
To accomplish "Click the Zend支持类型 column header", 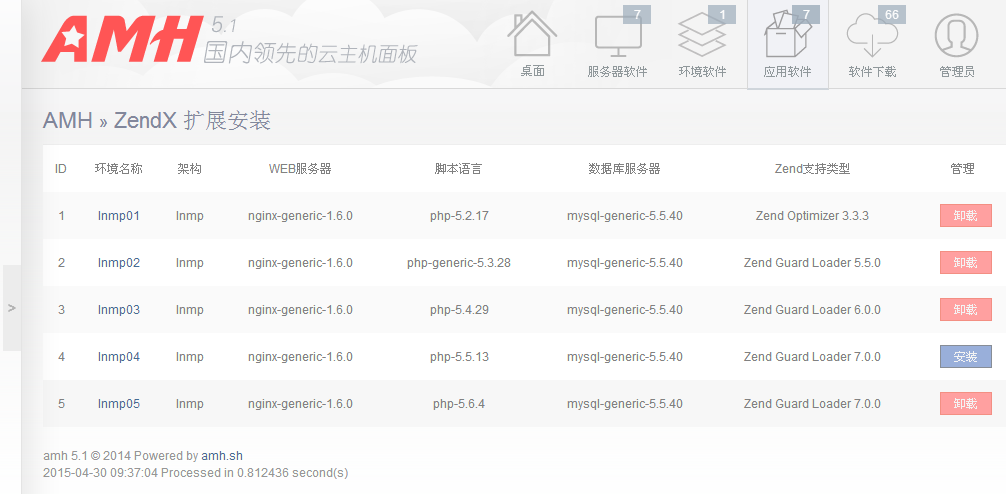I will tap(812, 169).
